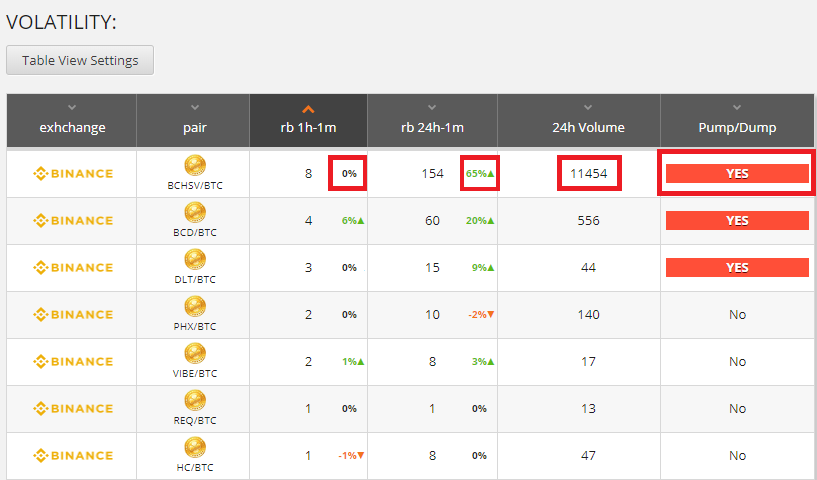Select the BCHSV/BTC pair label

point(195,186)
